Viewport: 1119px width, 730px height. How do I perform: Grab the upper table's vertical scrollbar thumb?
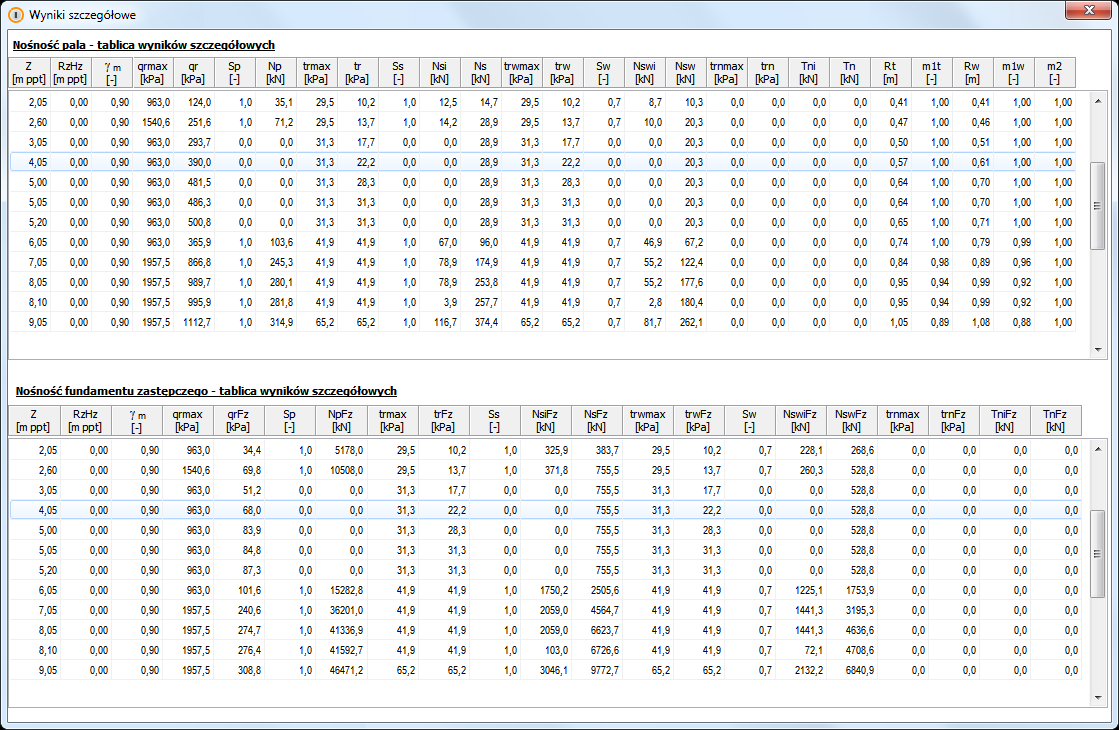1096,205
